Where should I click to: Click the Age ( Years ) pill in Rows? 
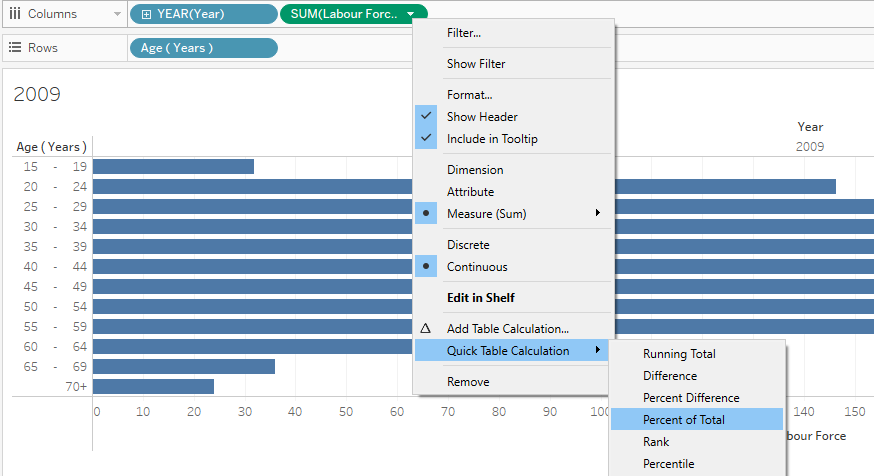point(203,48)
